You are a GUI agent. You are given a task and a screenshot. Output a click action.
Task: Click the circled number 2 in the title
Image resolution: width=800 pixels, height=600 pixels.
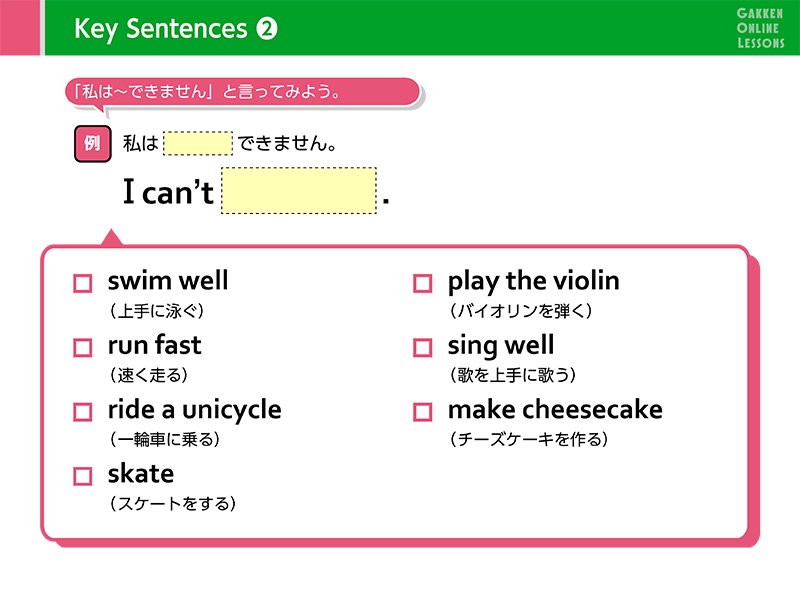click(x=266, y=30)
